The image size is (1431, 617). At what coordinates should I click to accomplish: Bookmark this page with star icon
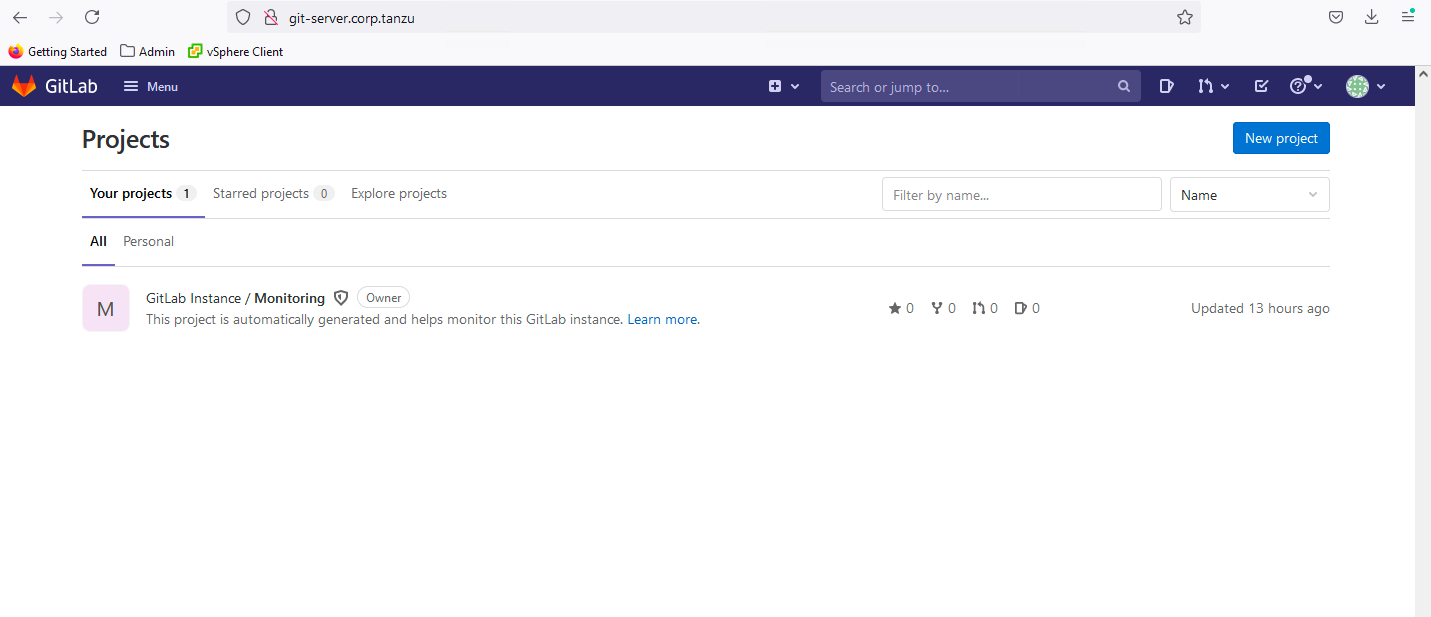[x=1185, y=17]
